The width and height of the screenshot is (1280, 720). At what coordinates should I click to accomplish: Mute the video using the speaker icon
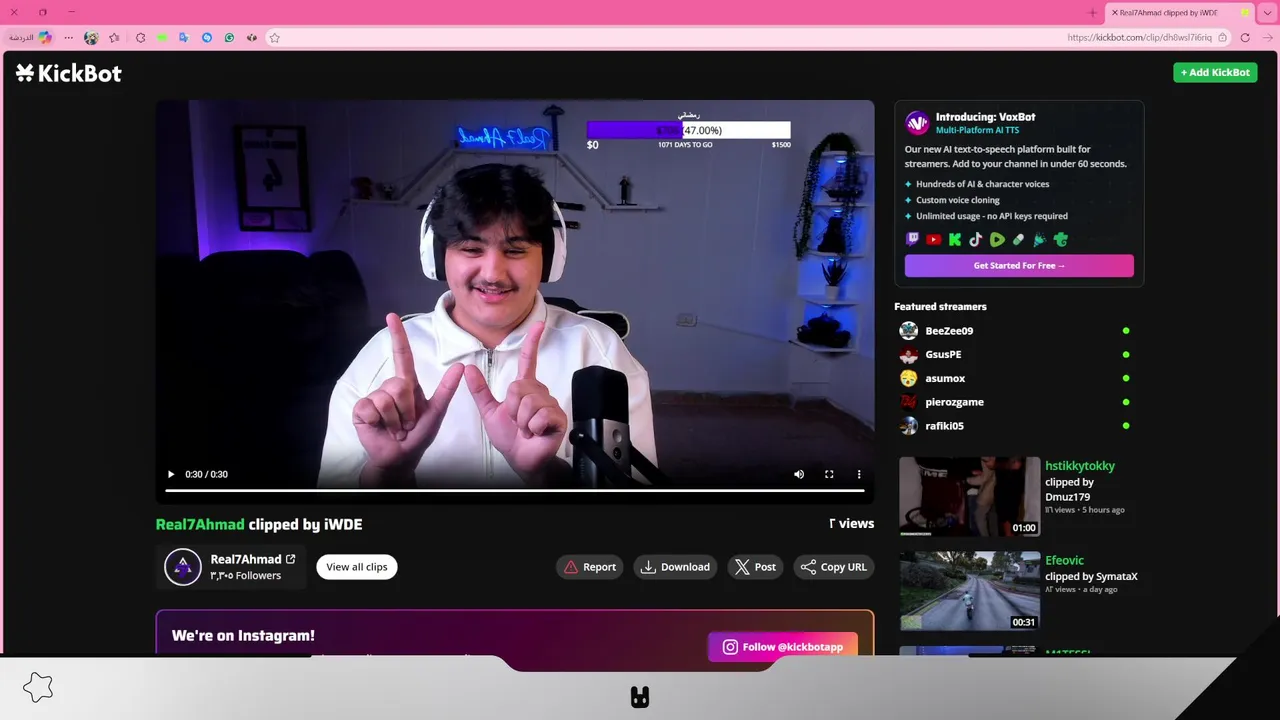pyautogui.click(x=799, y=474)
